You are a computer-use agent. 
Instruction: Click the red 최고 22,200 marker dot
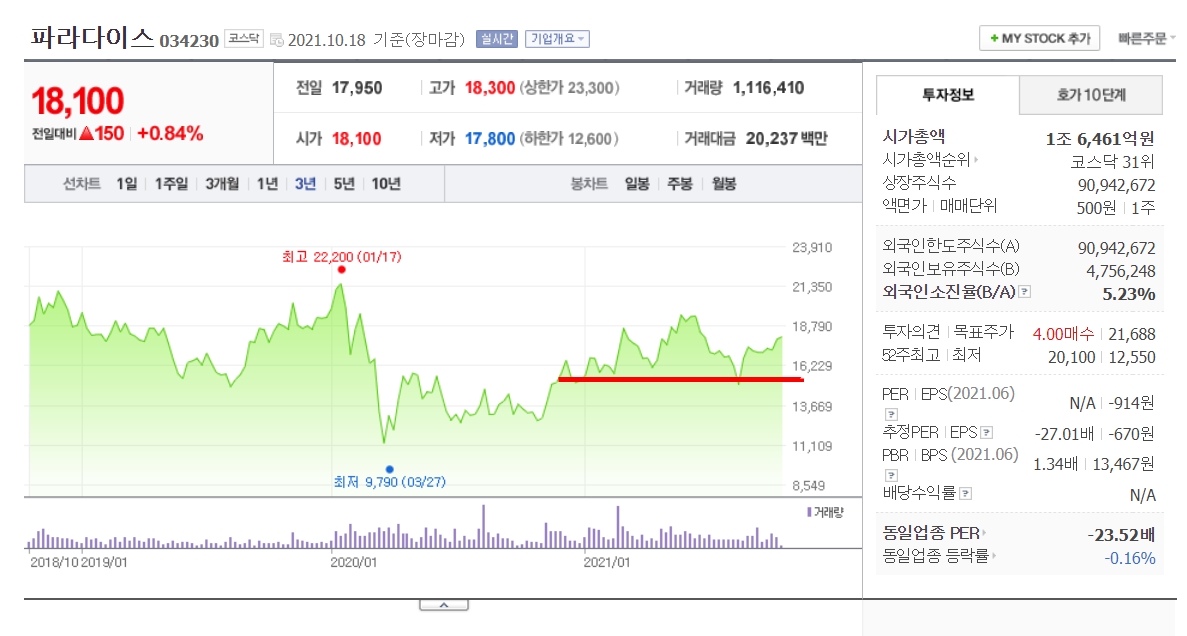tap(341, 270)
